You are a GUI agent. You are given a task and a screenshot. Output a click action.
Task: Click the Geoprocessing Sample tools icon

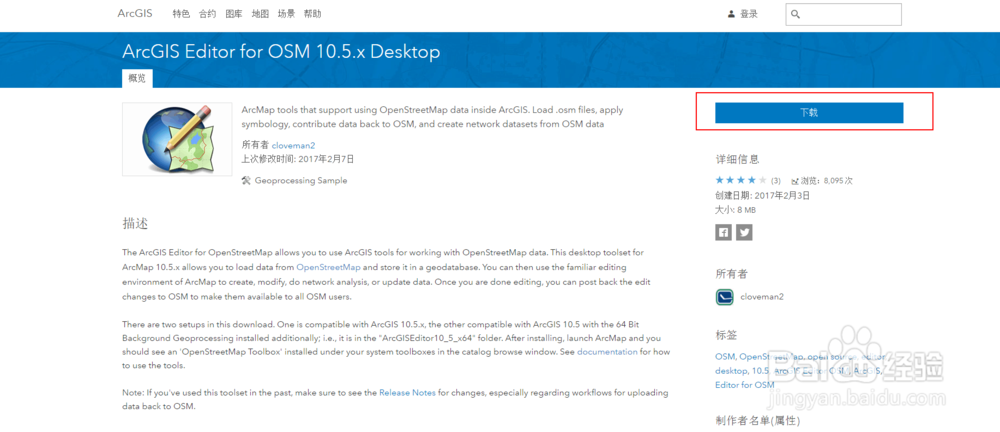point(246,181)
